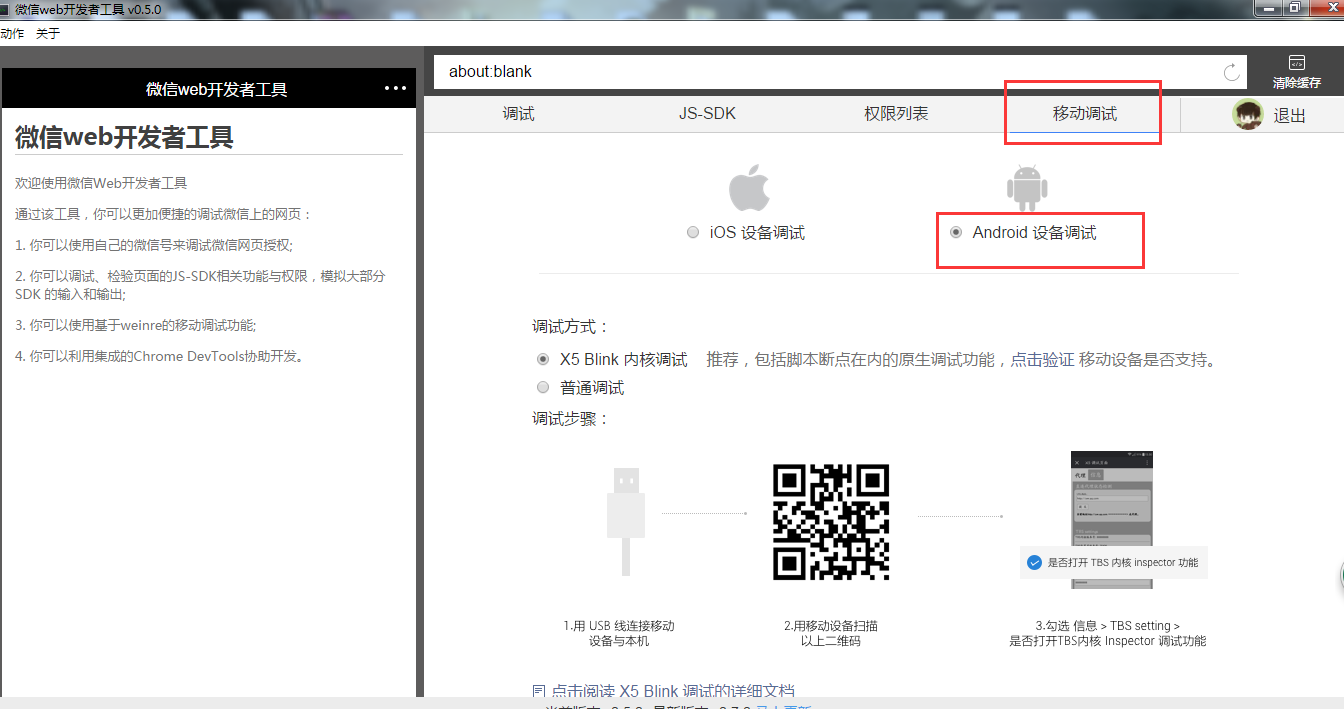The image size is (1344, 709).
Task: Select Android 设备调试 radio button
Action: pyautogui.click(x=956, y=232)
